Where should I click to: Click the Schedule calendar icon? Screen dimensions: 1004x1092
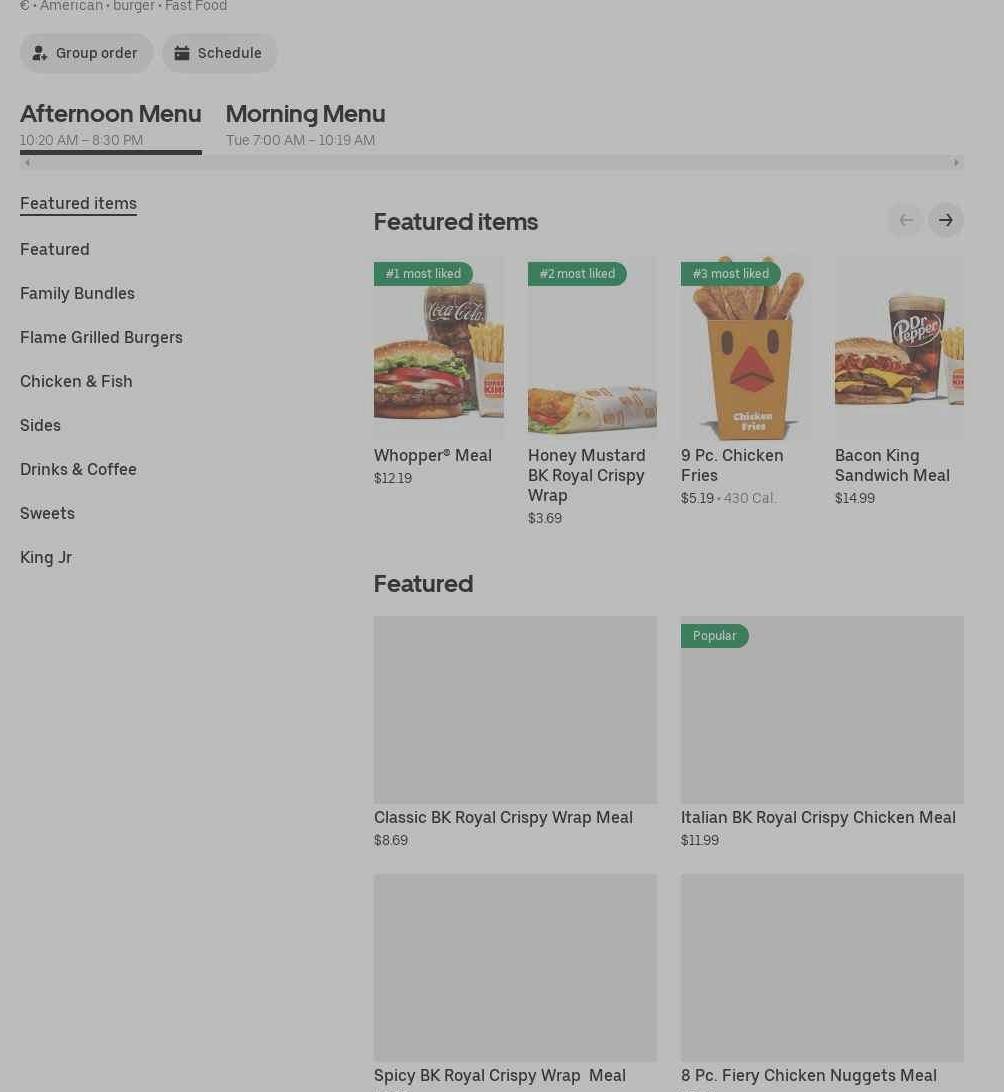[x=182, y=53]
